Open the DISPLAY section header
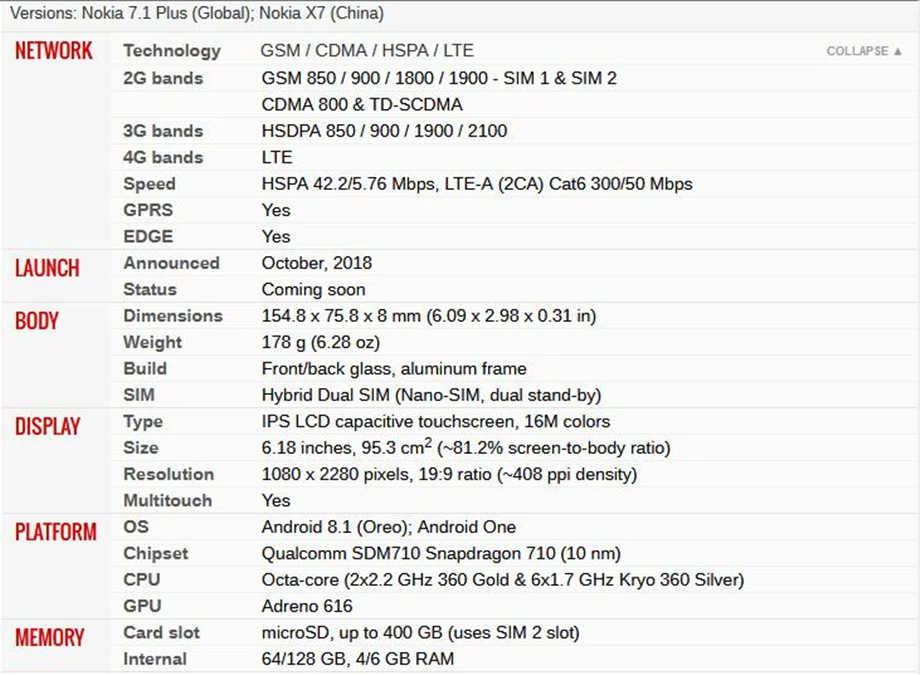This screenshot has height=675, width=920. [48, 427]
